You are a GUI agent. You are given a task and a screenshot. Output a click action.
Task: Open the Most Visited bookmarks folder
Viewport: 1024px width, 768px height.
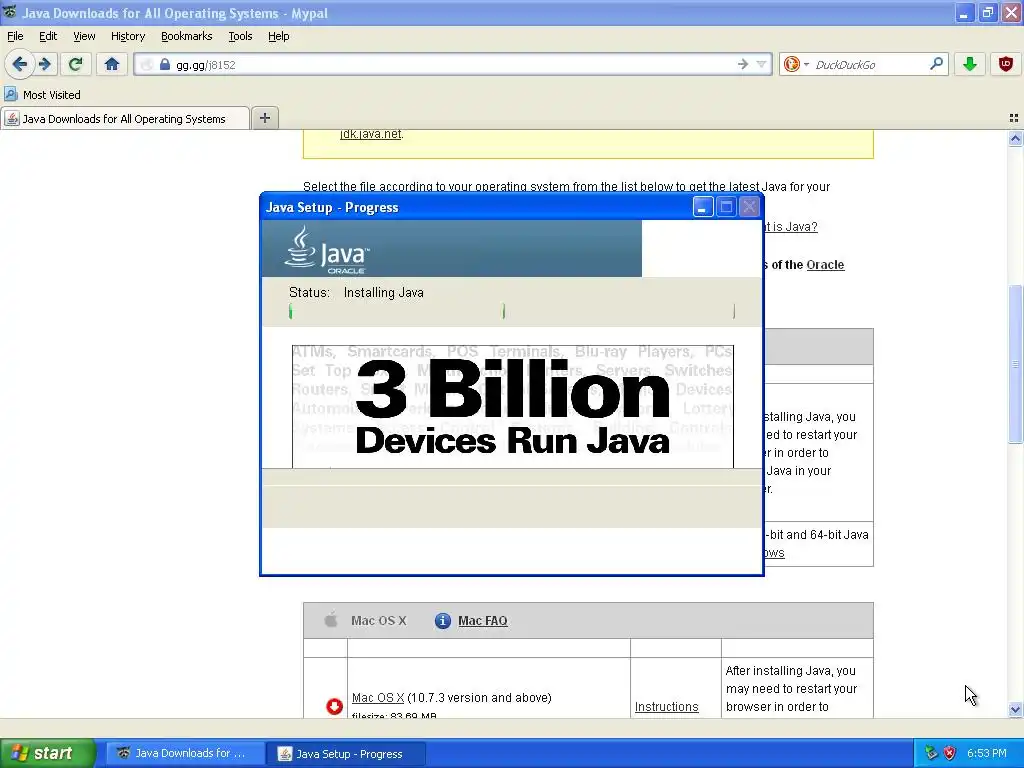coord(42,95)
